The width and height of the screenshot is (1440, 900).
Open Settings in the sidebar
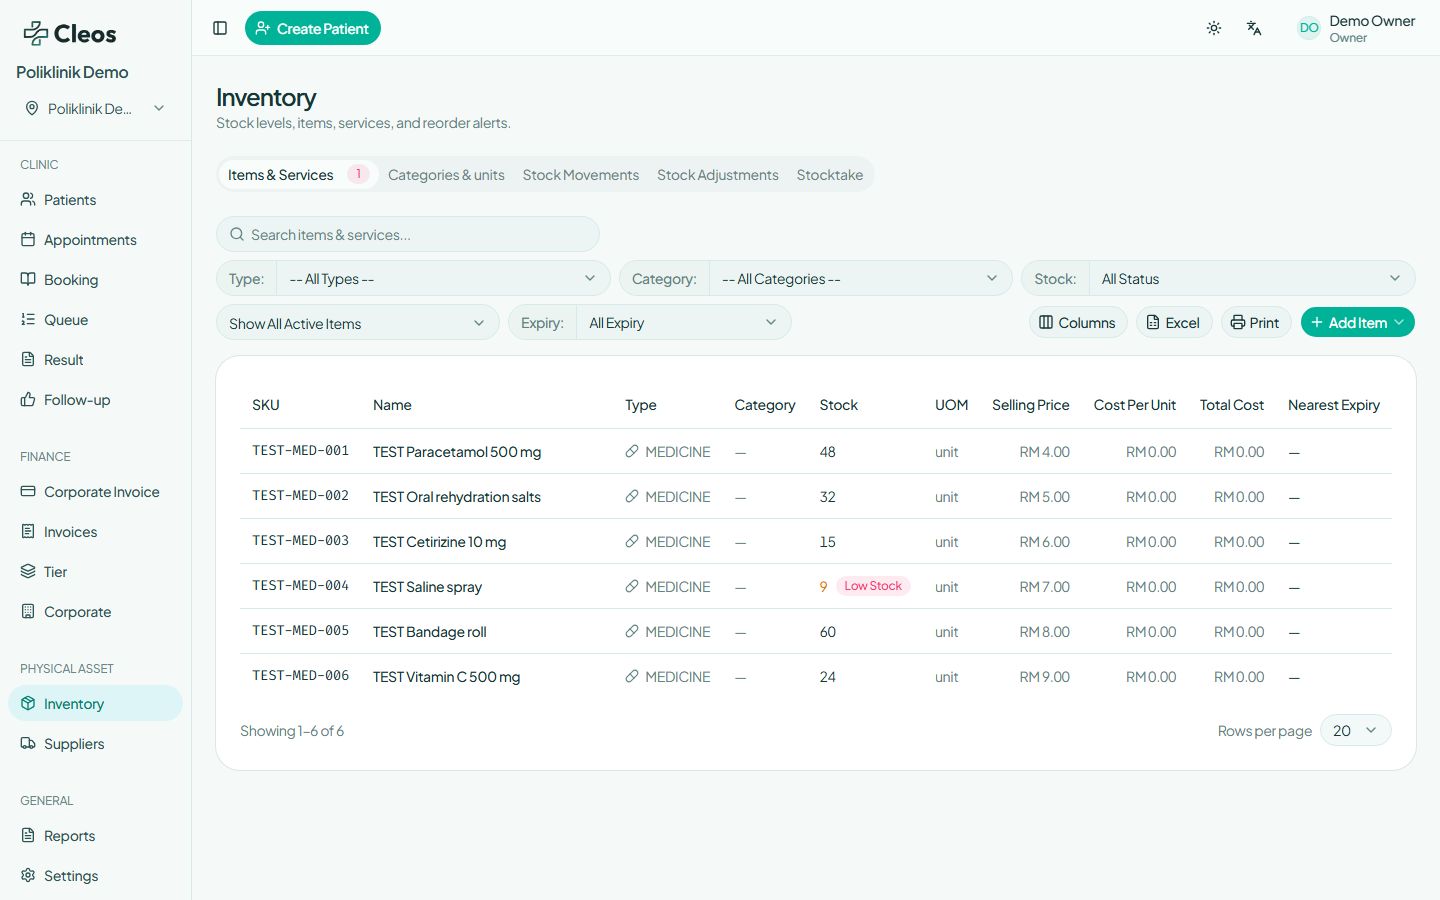click(95, 876)
